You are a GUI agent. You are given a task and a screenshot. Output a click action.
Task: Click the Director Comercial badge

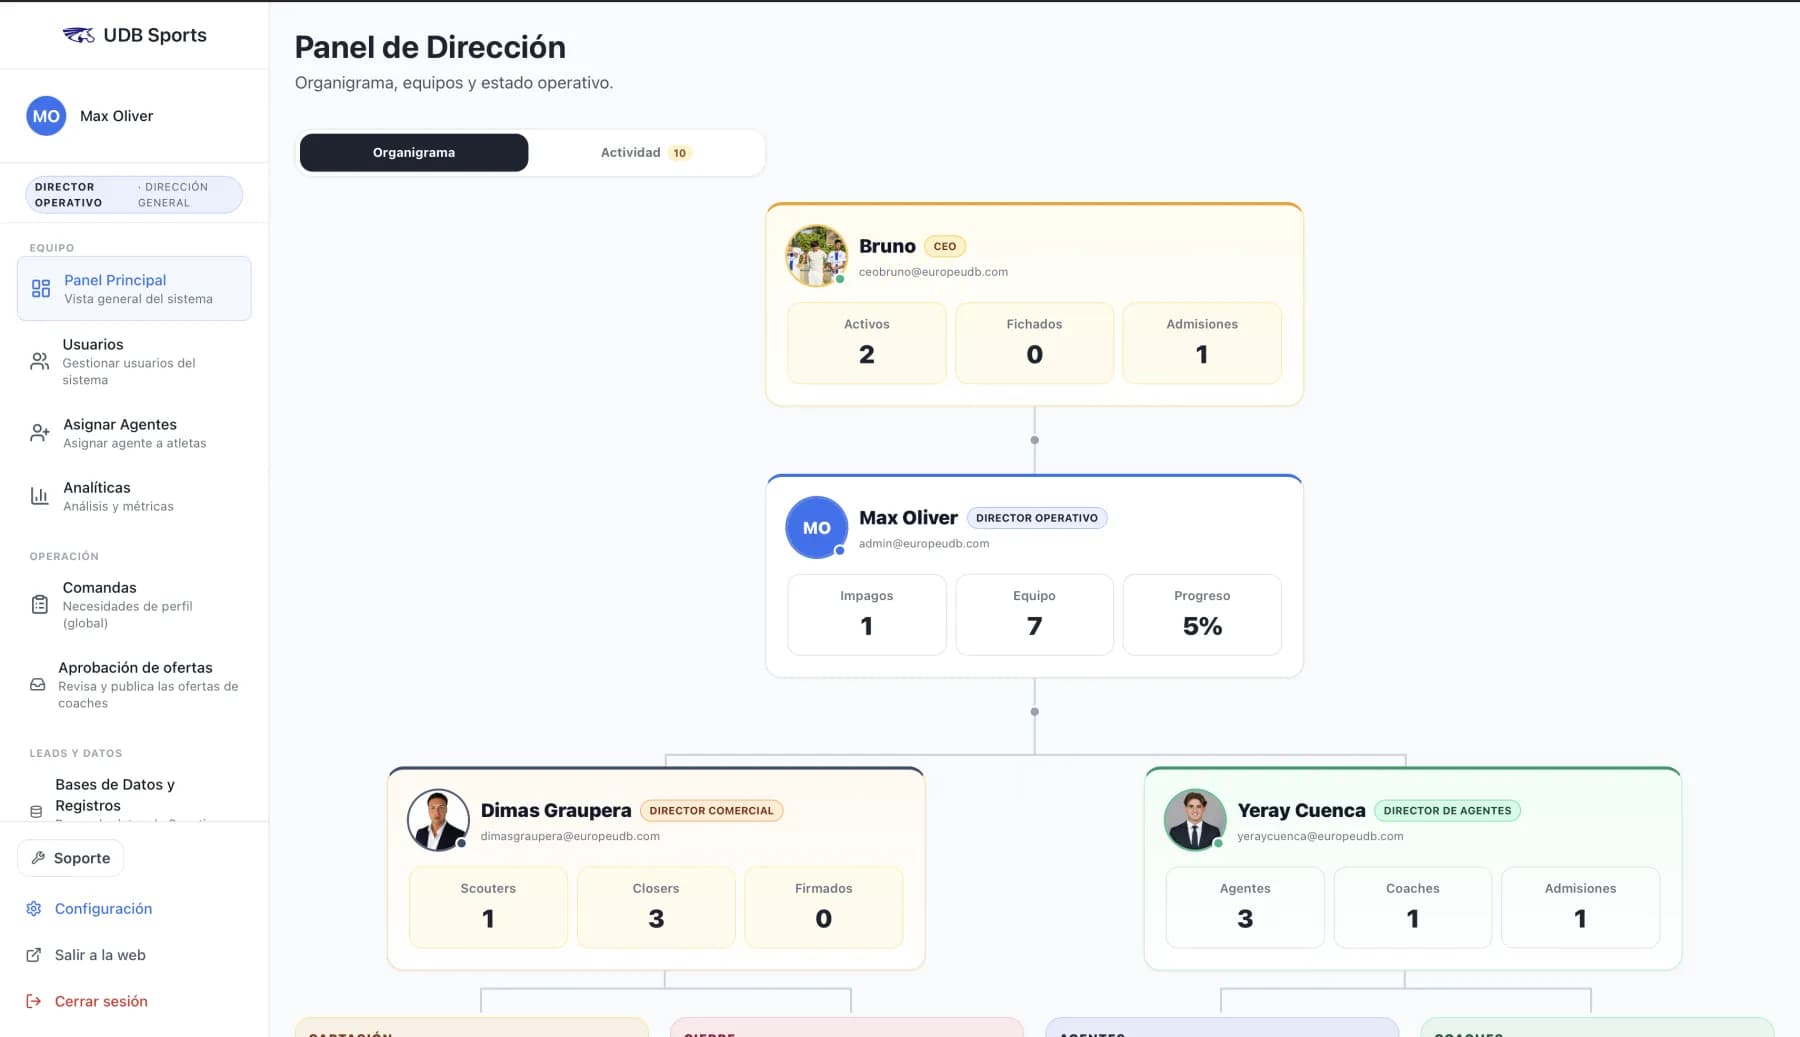point(712,811)
